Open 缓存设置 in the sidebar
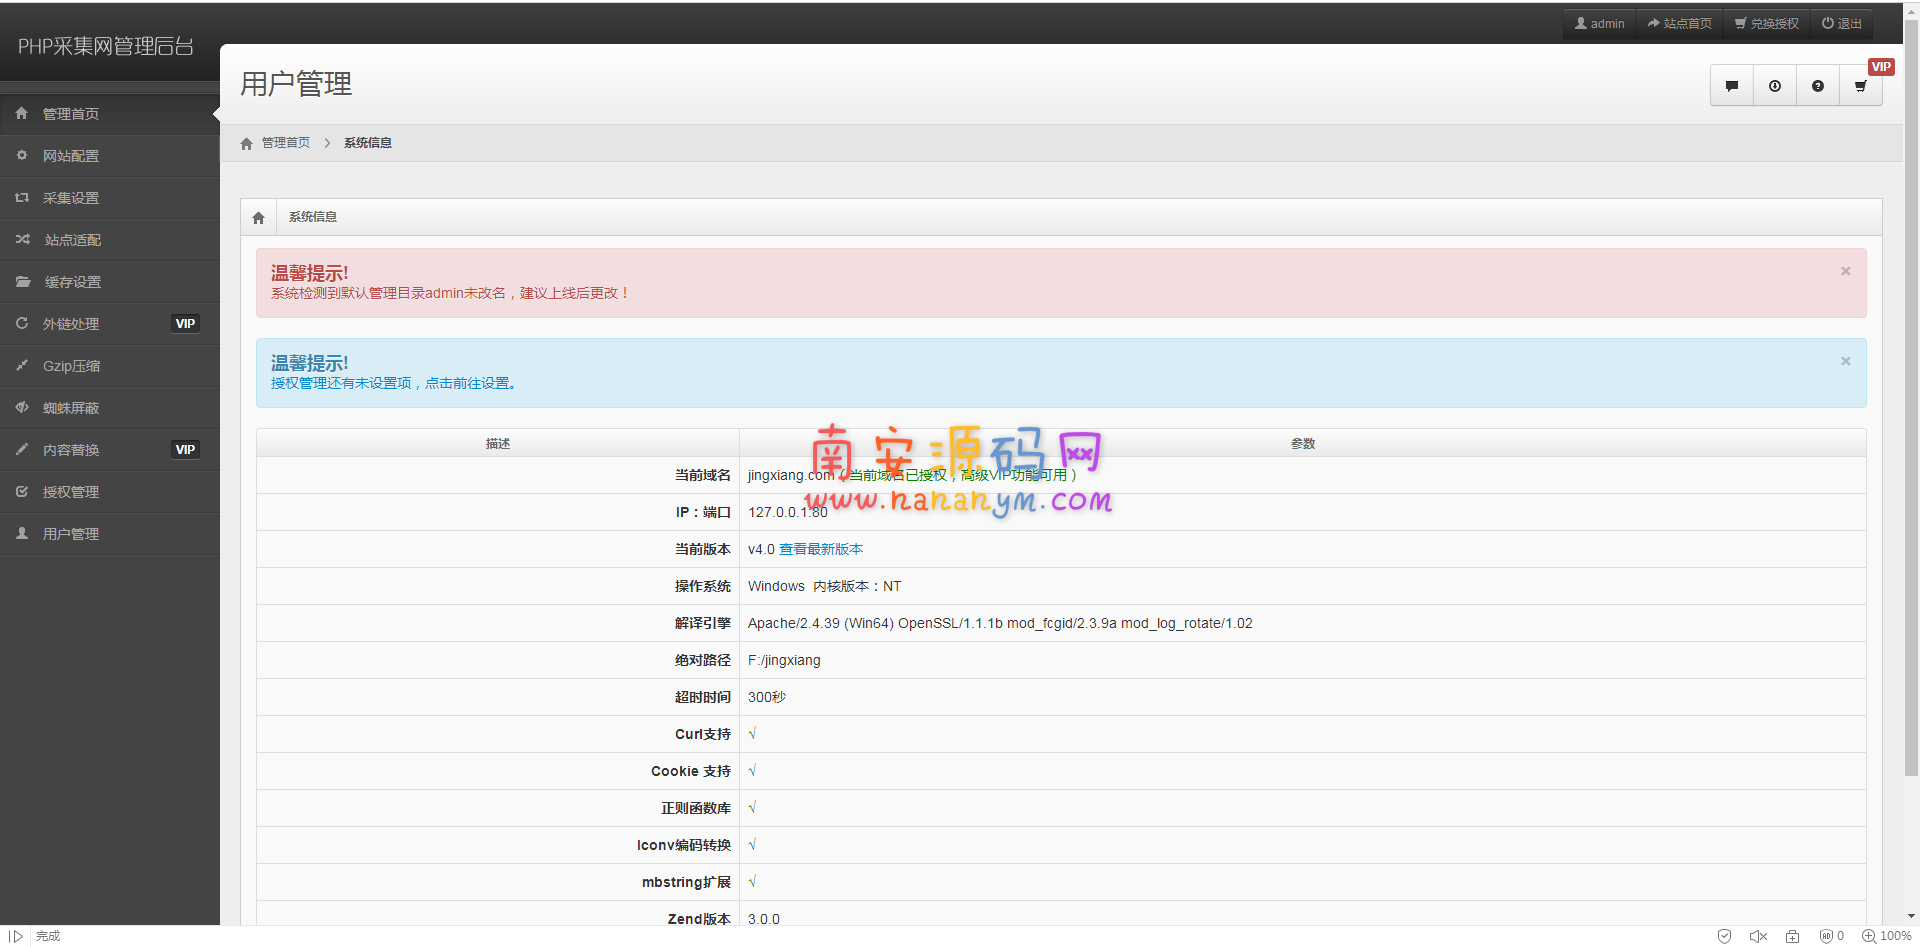This screenshot has width=1920, height=946. click(x=110, y=282)
